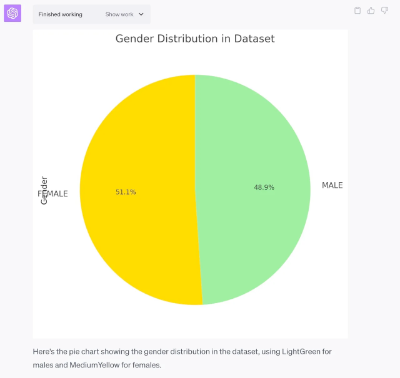Copy the response with clipboard icon
400x378 pixels.
click(357, 11)
